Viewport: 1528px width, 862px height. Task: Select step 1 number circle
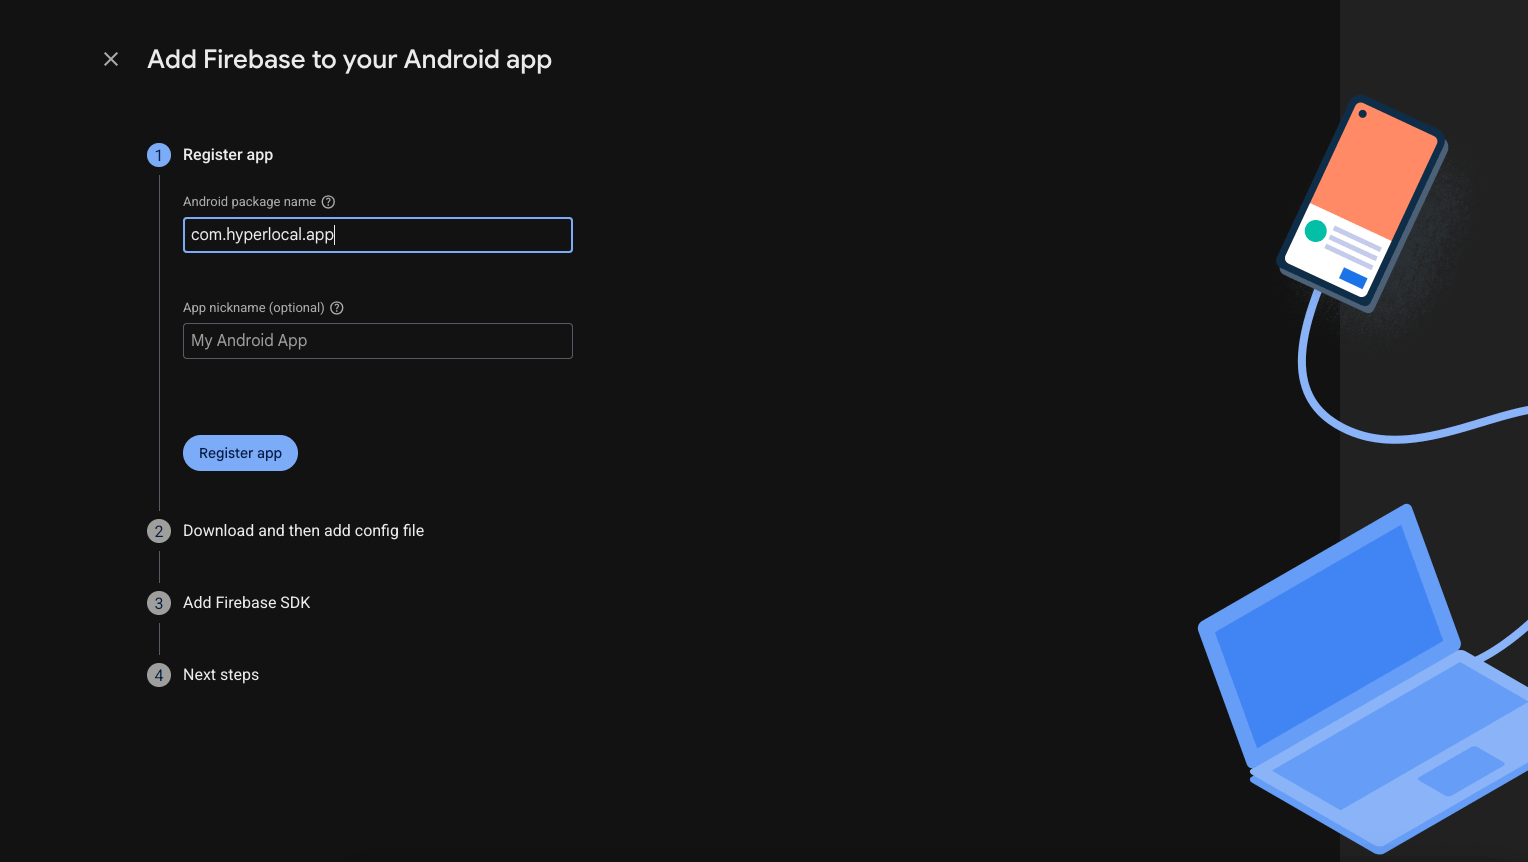pos(159,155)
